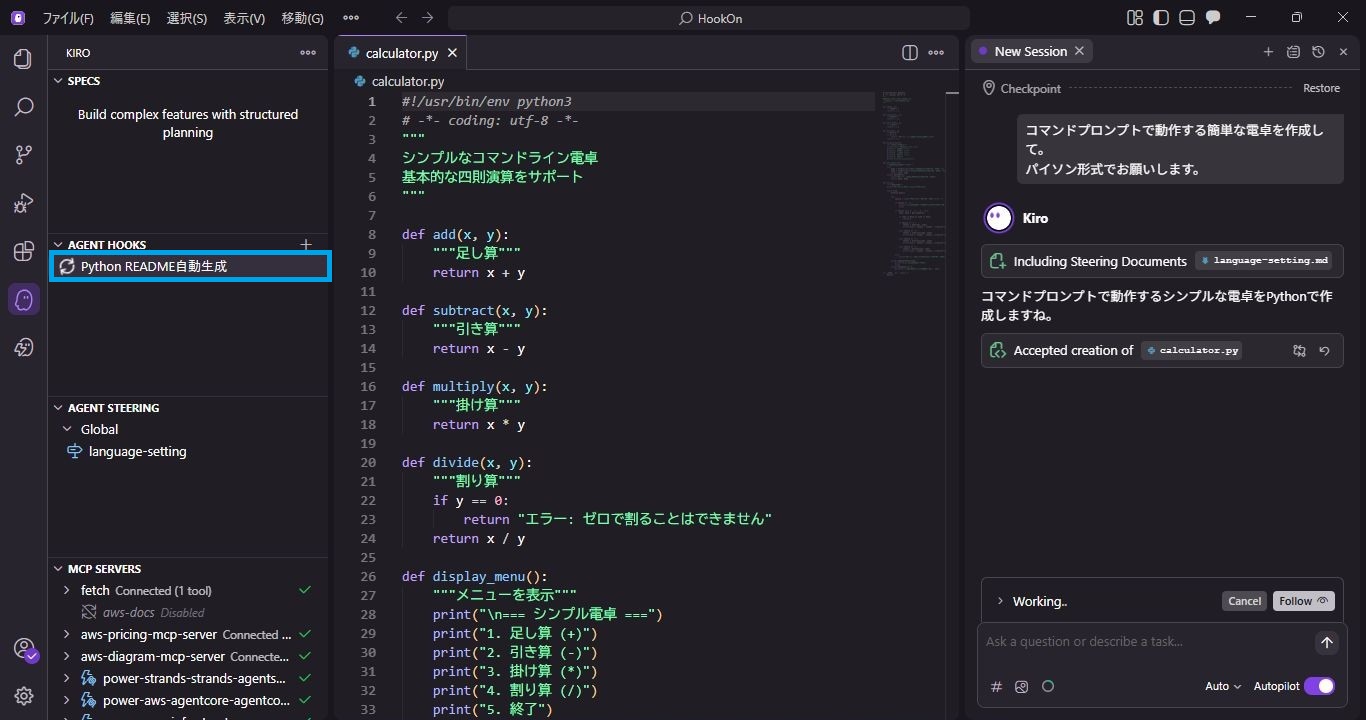Click Restore next to Checkpoint

click(x=1320, y=88)
